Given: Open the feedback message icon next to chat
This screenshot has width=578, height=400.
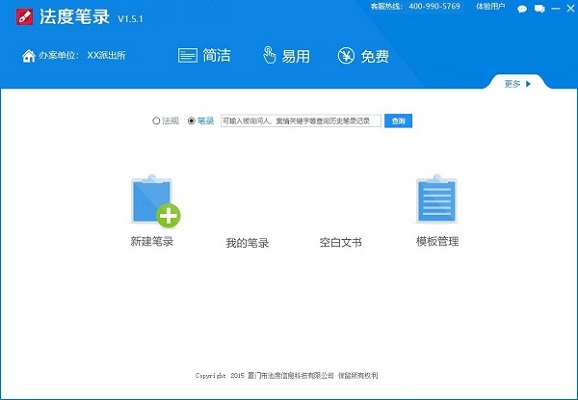Looking at the screenshot, I should coord(540,9).
